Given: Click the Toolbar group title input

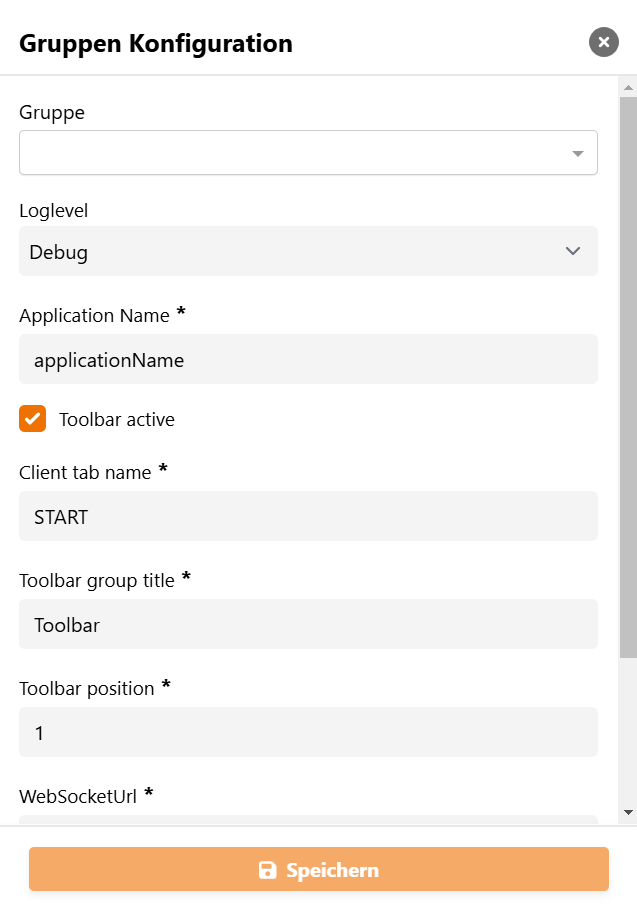Looking at the screenshot, I should click(x=308, y=625).
